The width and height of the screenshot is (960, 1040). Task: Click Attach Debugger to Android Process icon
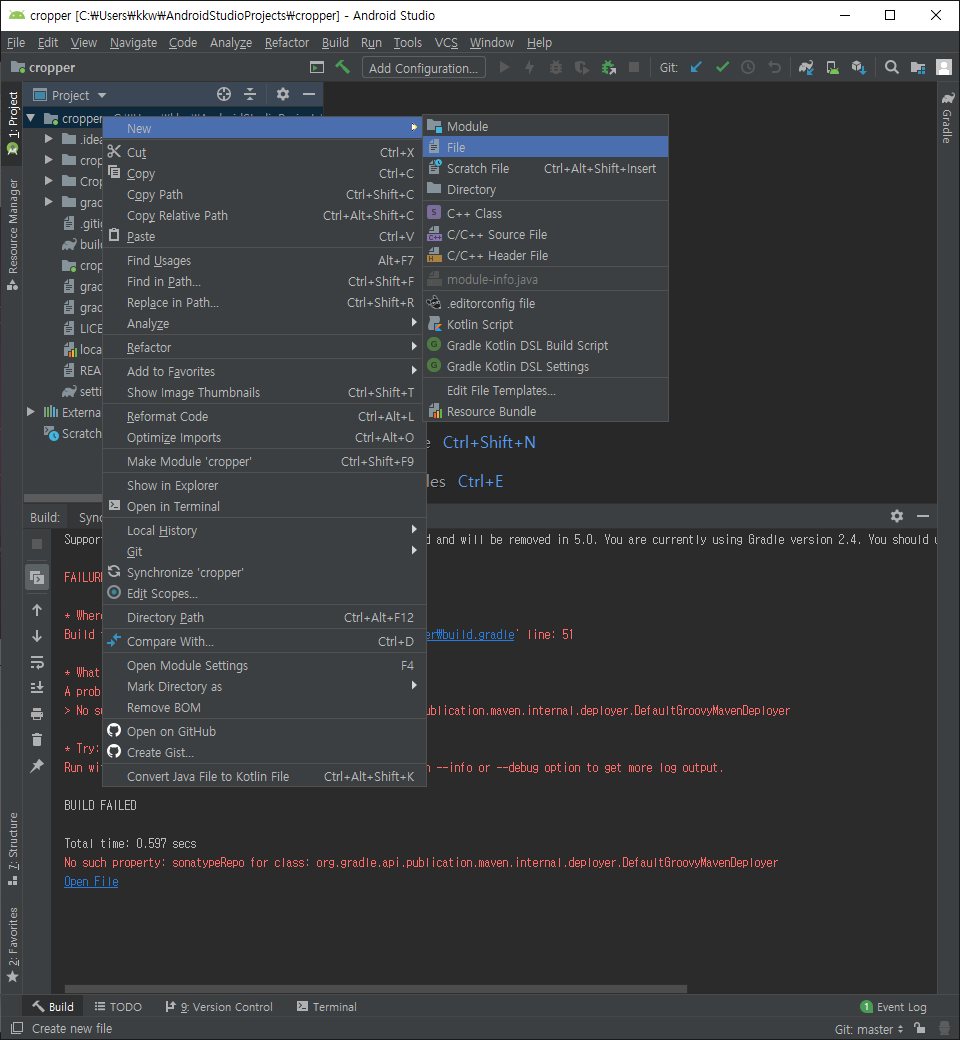point(608,67)
